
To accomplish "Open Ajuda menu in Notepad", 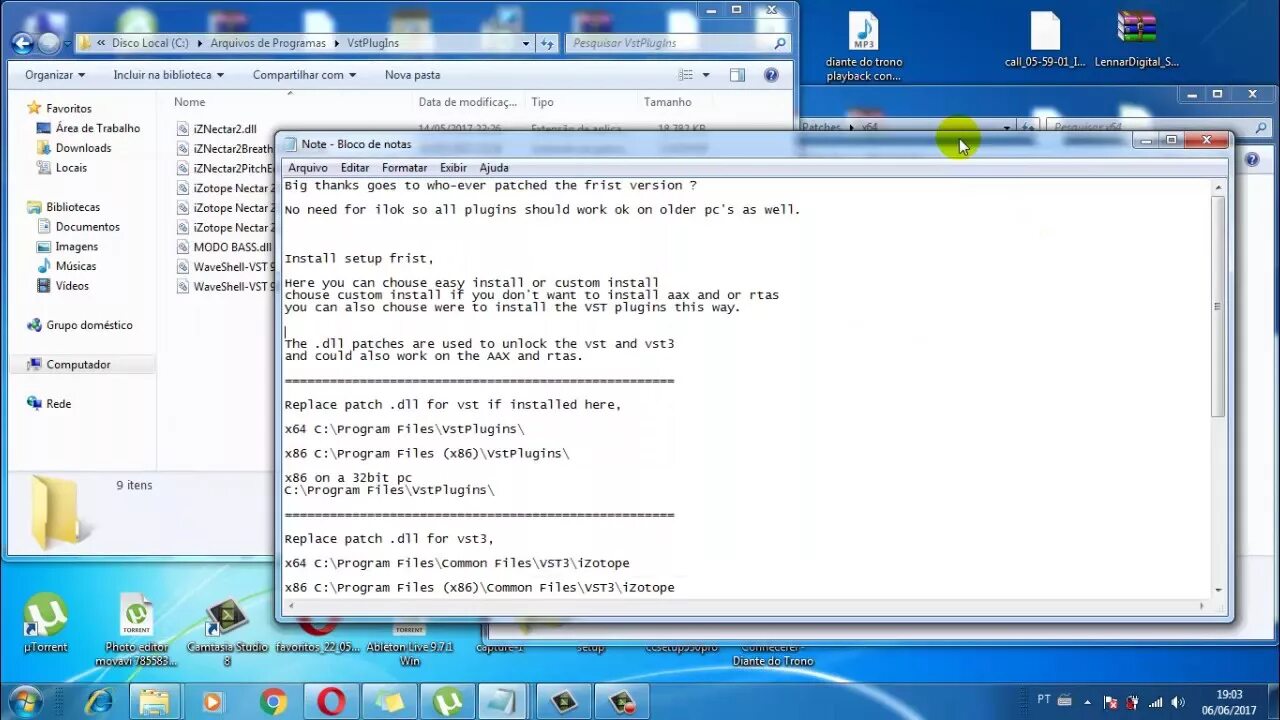I will point(494,168).
